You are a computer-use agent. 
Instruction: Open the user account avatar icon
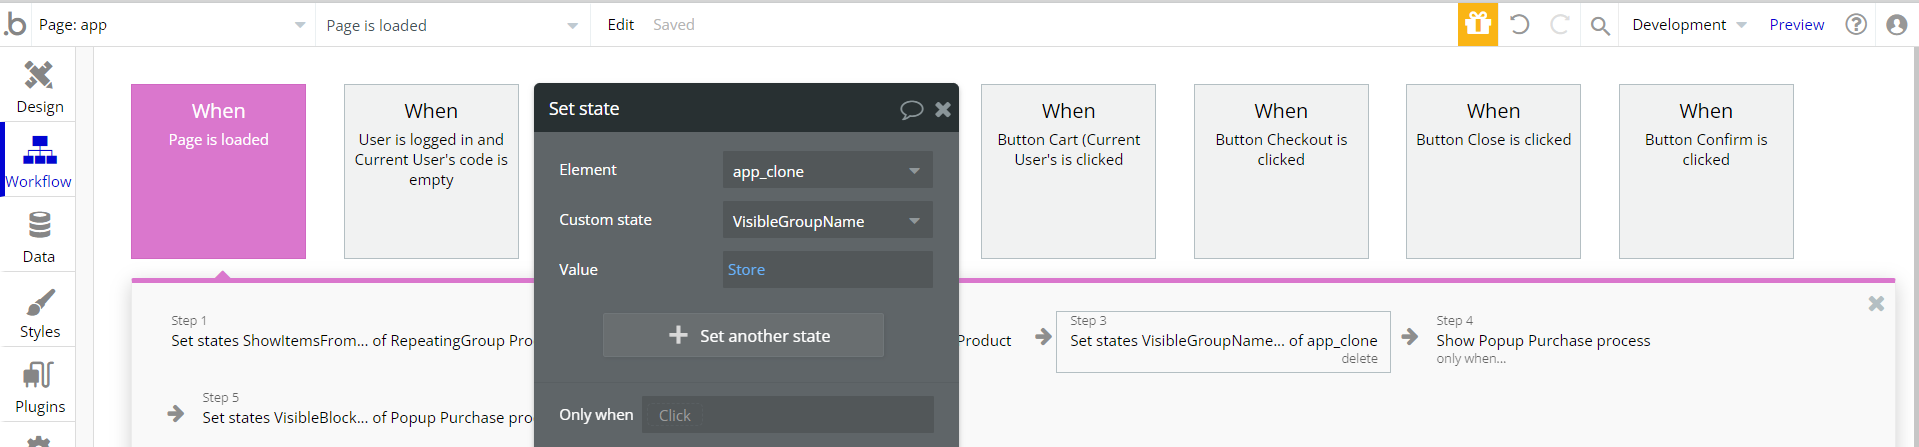pos(1896,24)
